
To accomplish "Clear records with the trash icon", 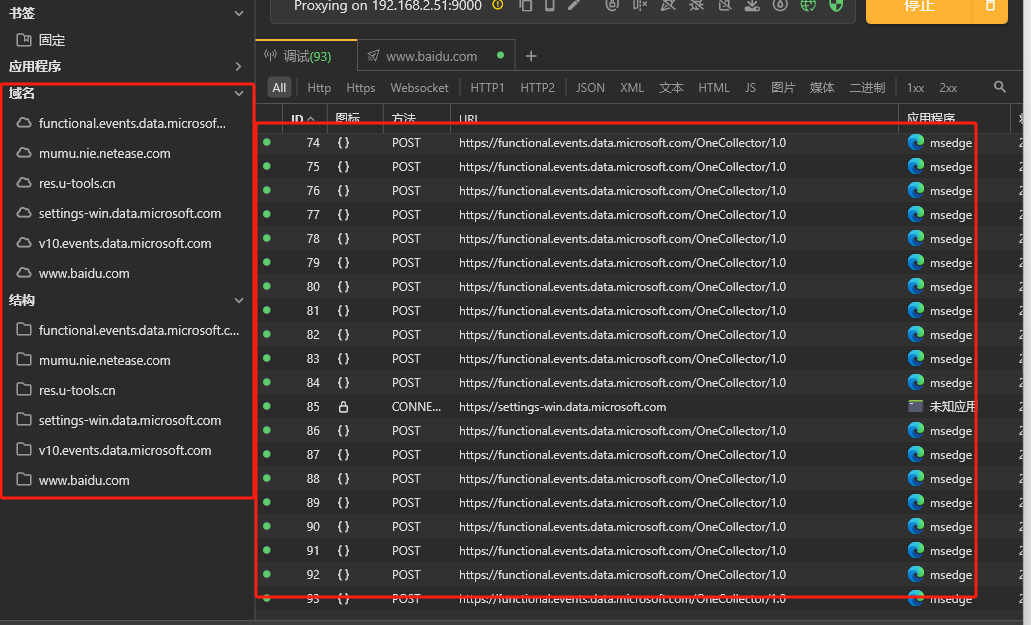I will click(x=990, y=5).
